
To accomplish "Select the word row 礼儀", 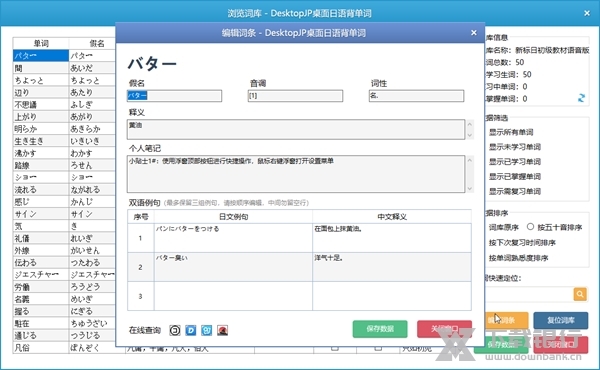I will click(x=41, y=238).
